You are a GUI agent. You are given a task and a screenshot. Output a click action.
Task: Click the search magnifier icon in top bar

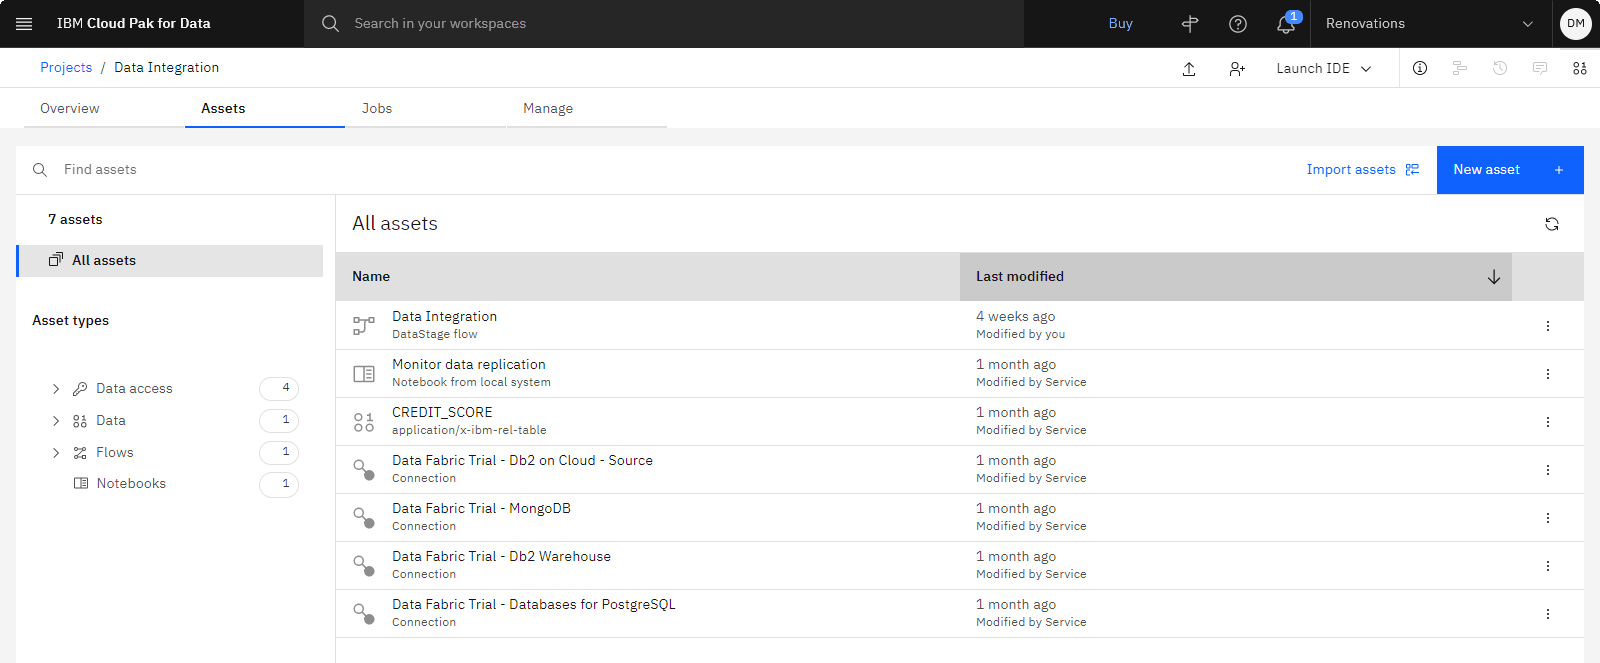330,23
